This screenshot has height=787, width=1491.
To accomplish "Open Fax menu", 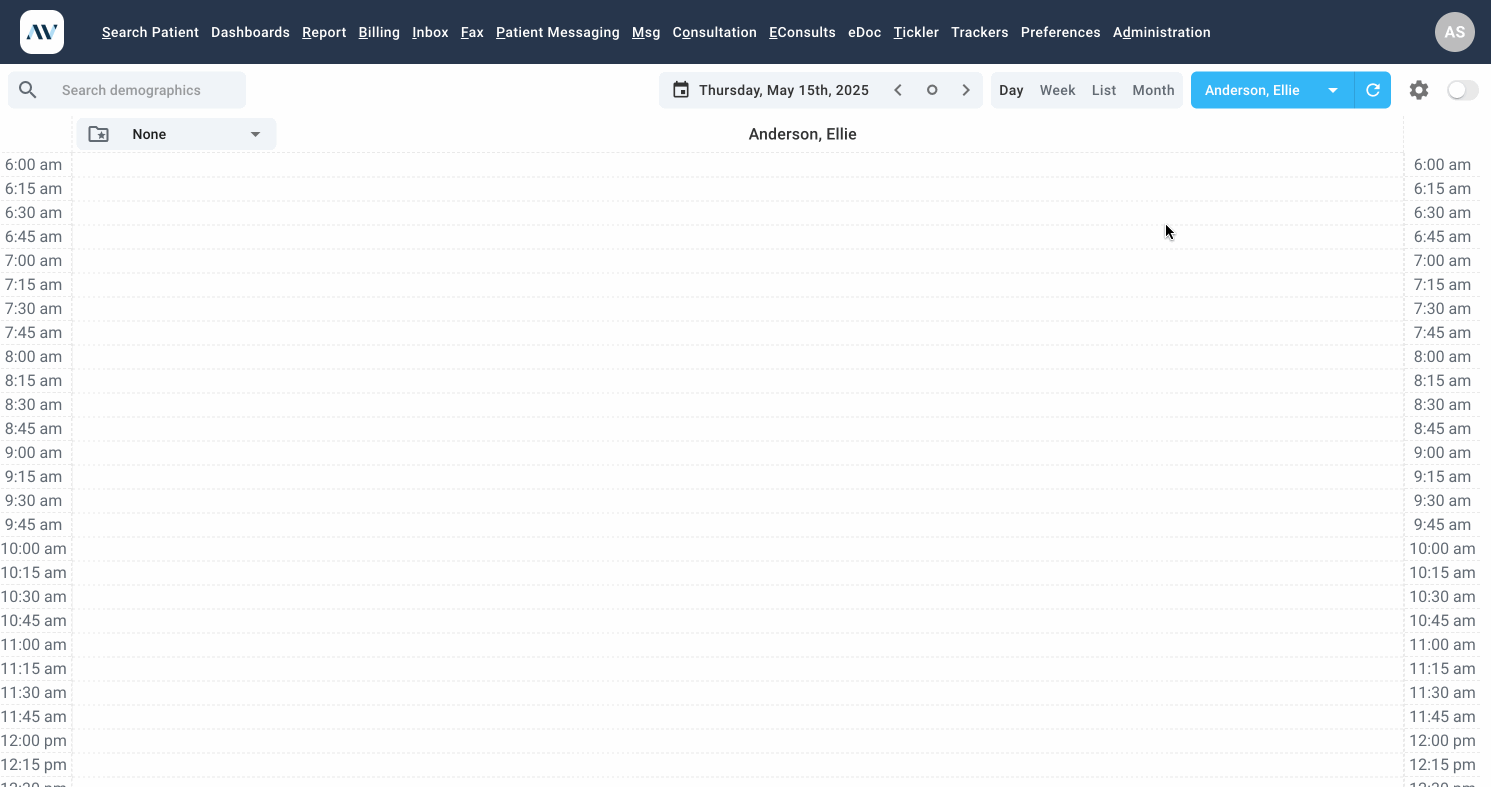I will pyautogui.click(x=472, y=32).
